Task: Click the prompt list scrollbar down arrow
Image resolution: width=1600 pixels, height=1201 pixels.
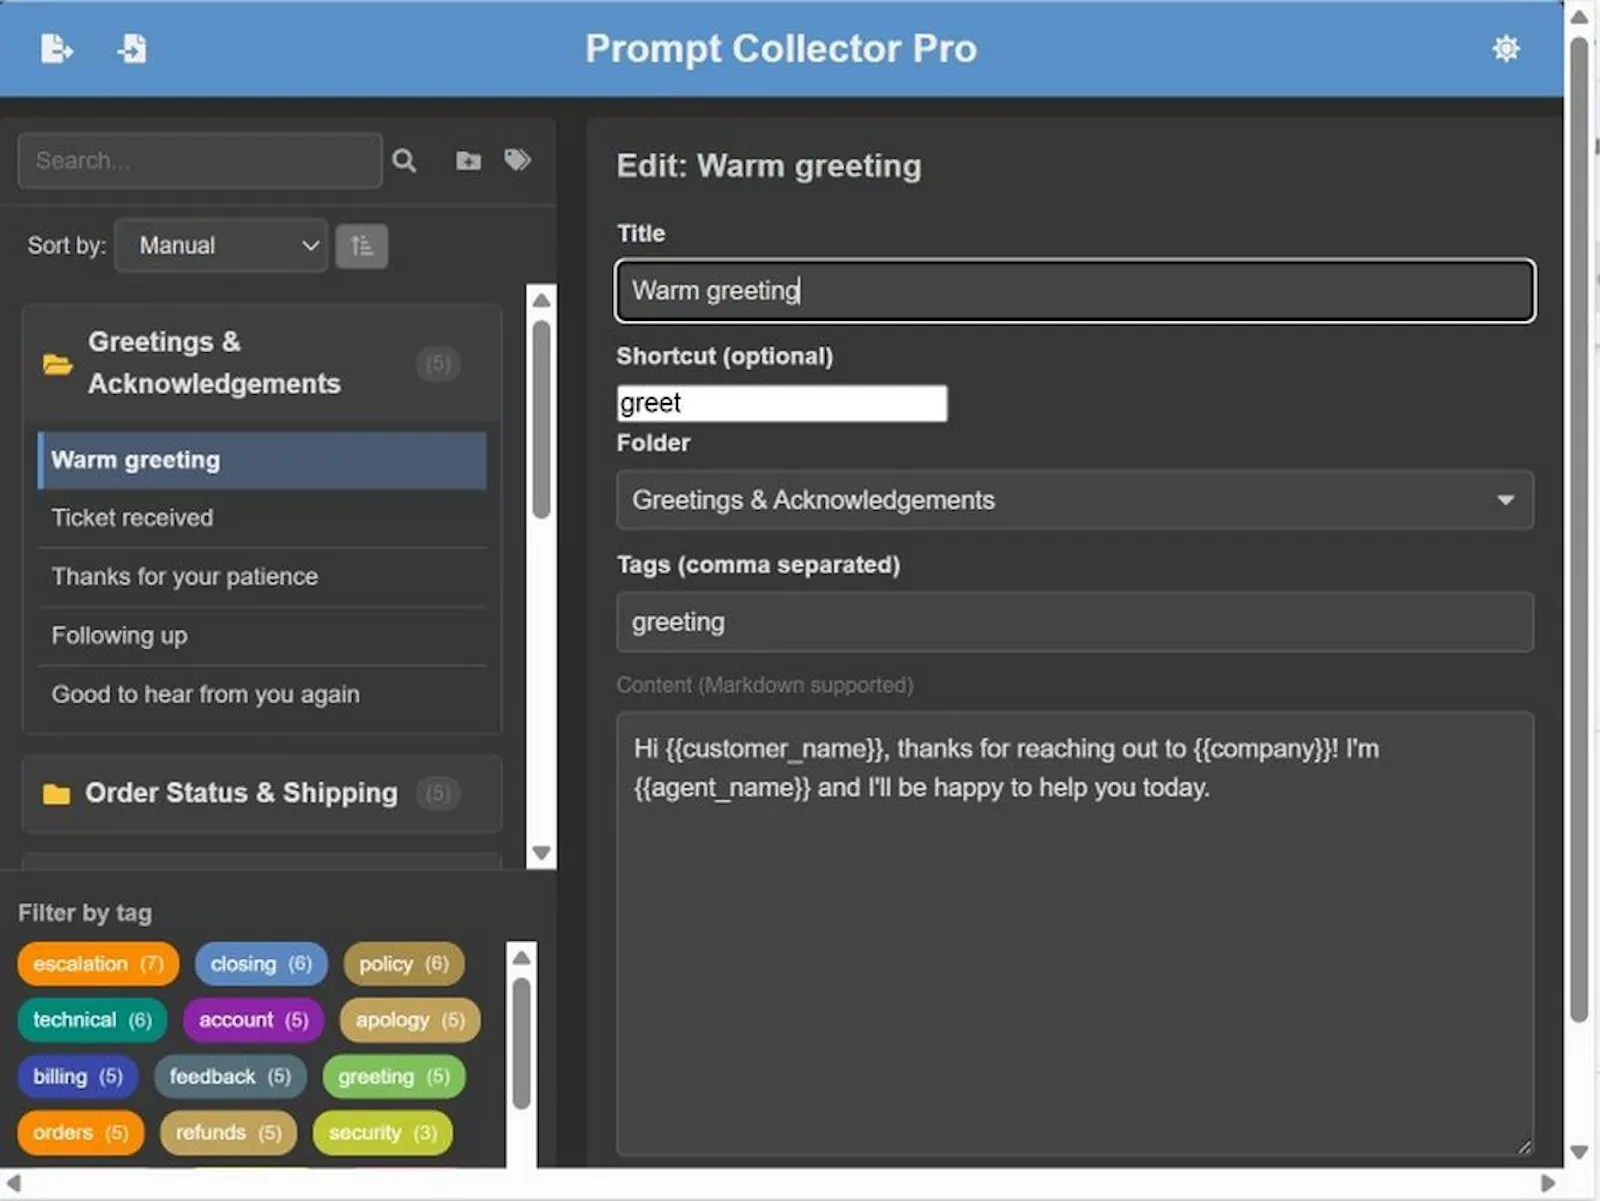Action: click(541, 853)
